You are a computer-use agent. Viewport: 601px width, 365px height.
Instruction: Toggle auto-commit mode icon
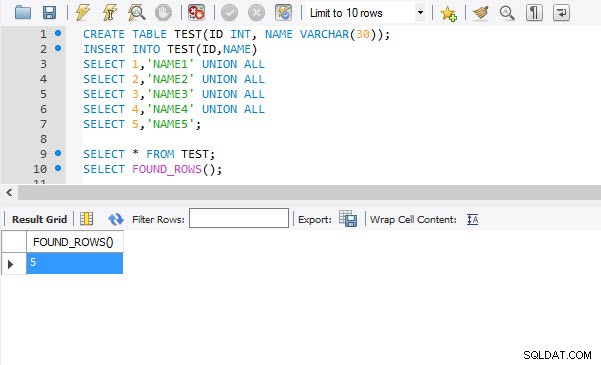(x=284, y=13)
